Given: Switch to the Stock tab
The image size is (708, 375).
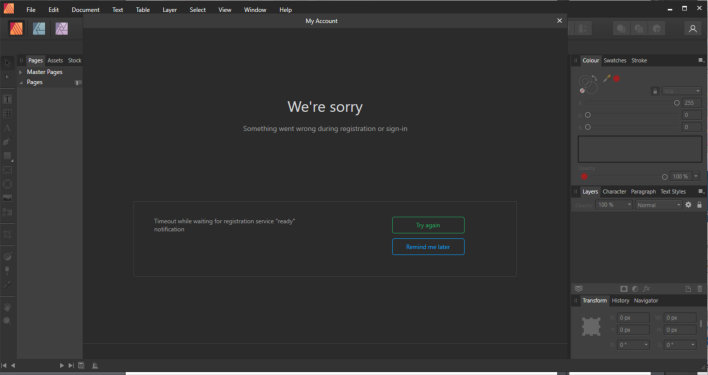Looking at the screenshot, I should (75, 60).
